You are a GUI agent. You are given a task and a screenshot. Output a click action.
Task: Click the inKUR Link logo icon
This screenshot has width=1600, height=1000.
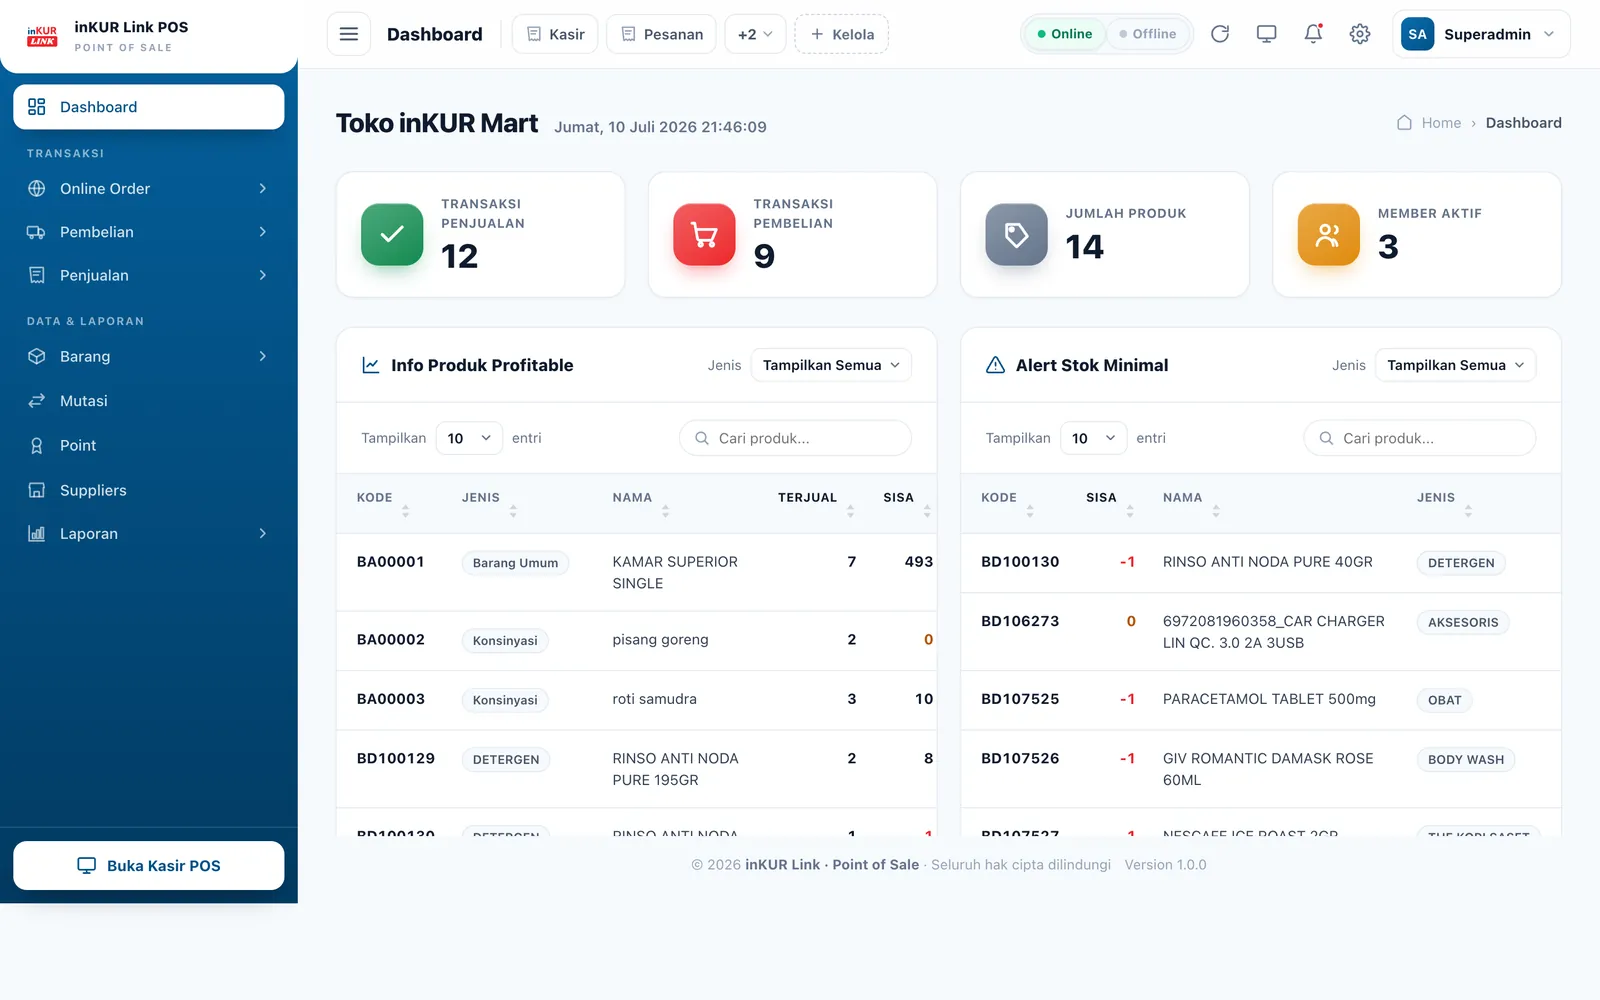tap(42, 36)
